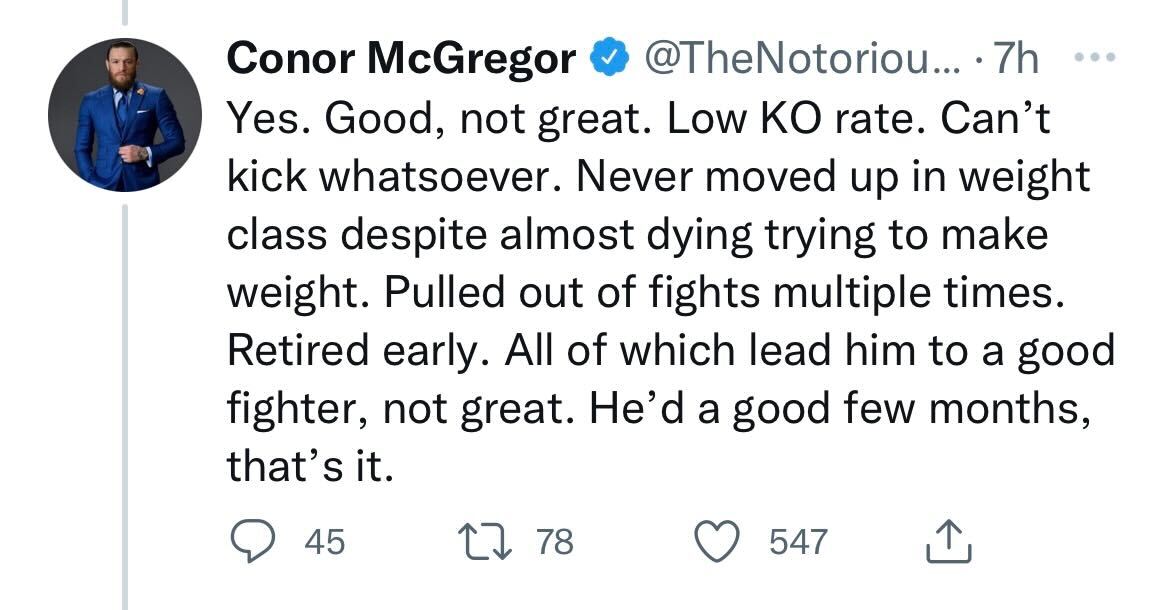Click the Conor McGregor display name
Viewport: 1170px width, 610px height.
[401, 58]
